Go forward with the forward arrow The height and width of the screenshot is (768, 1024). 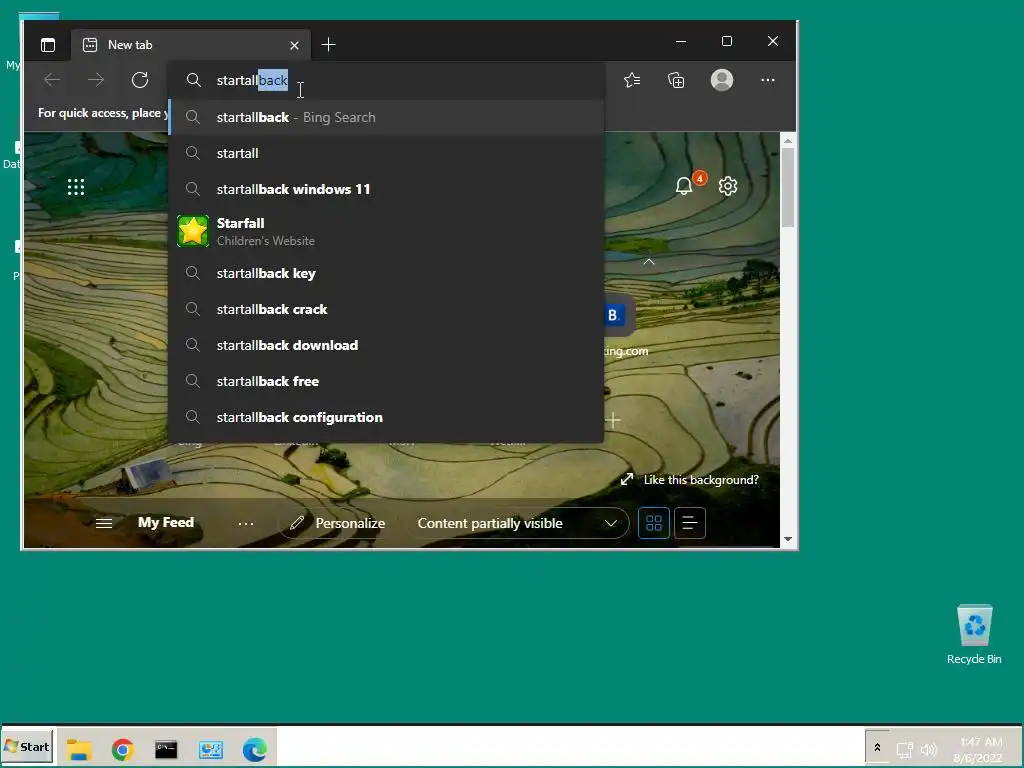(x=96, y=80)
